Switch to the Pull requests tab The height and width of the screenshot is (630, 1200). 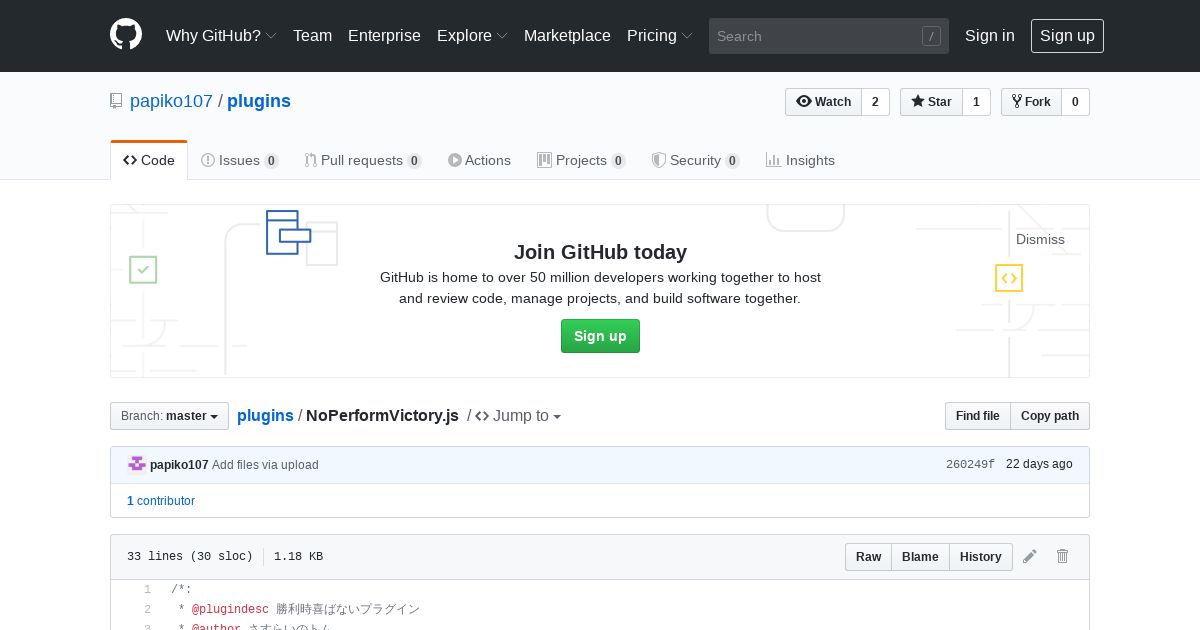pyautogui.click(x=363, y=160)
